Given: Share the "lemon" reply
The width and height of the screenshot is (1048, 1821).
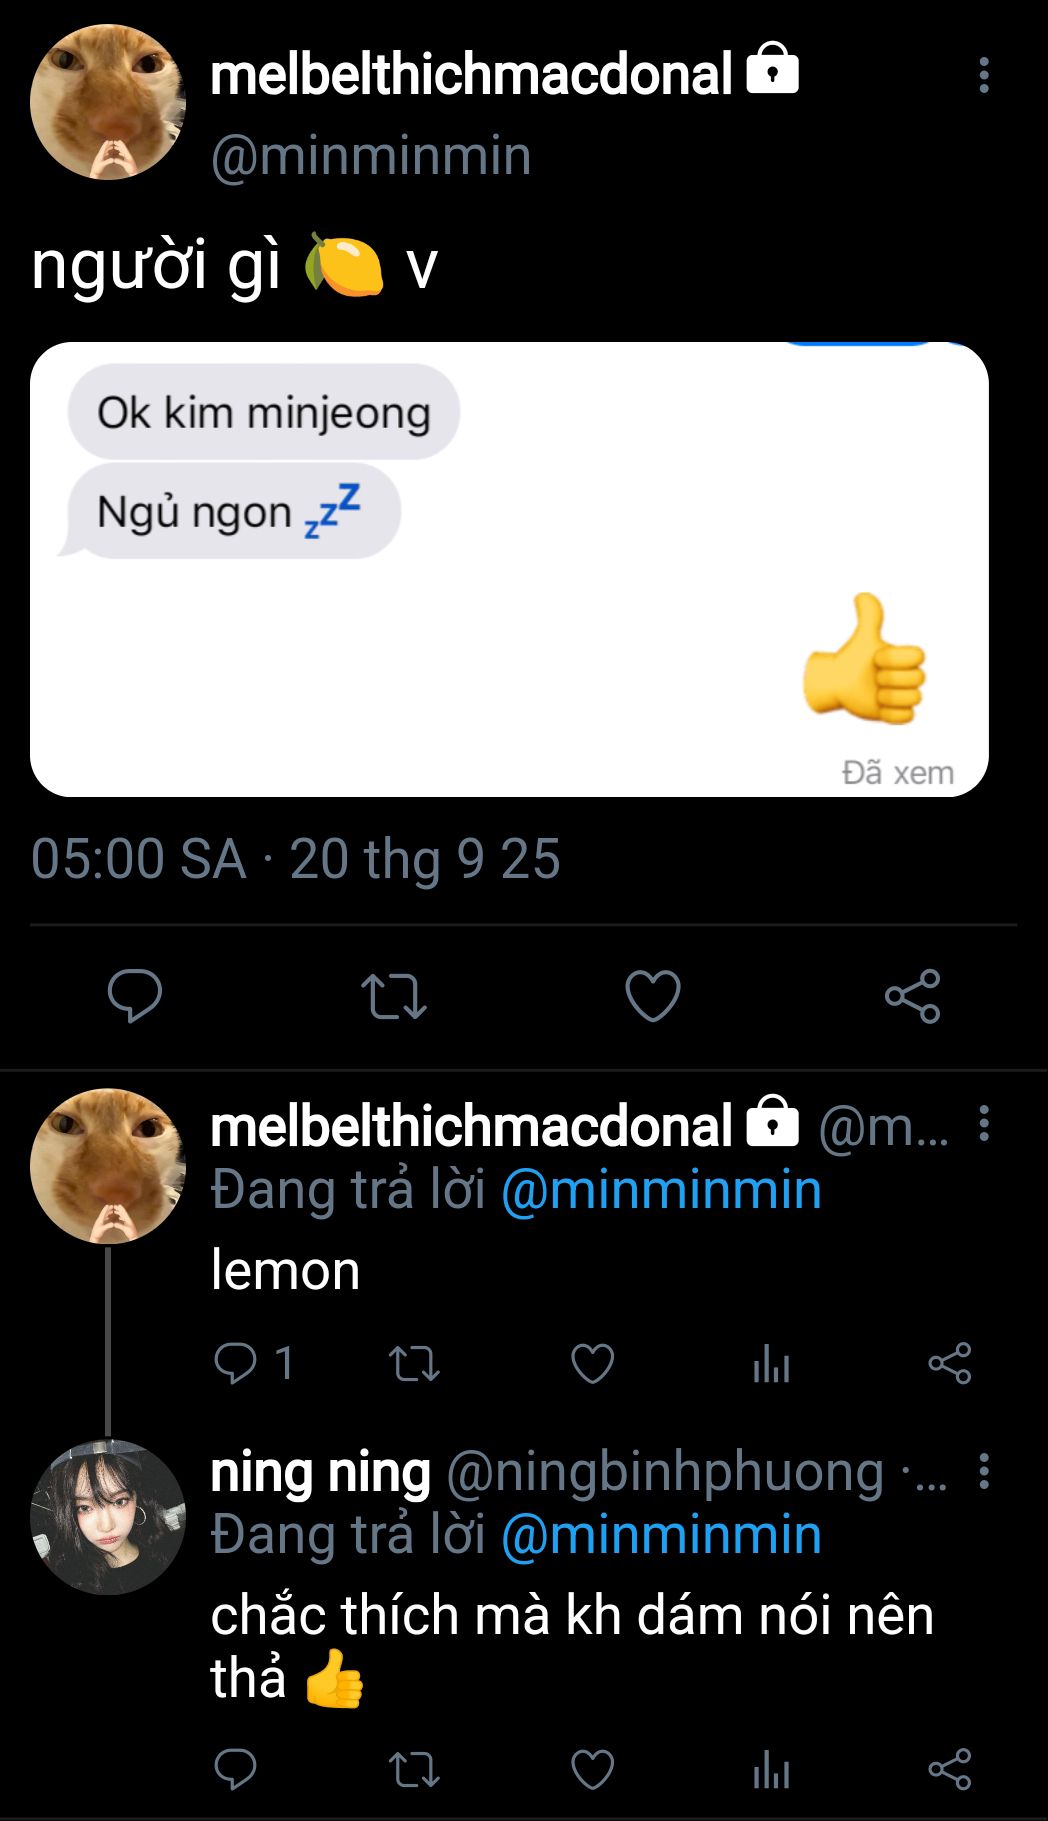Looking at the screenshot, I should pyautogui.click(x=949, y=1363).
